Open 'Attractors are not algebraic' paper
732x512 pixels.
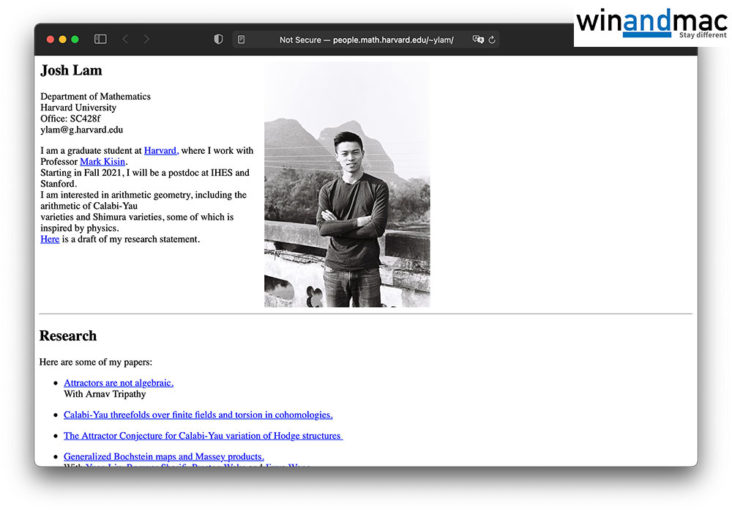point(118,383)
